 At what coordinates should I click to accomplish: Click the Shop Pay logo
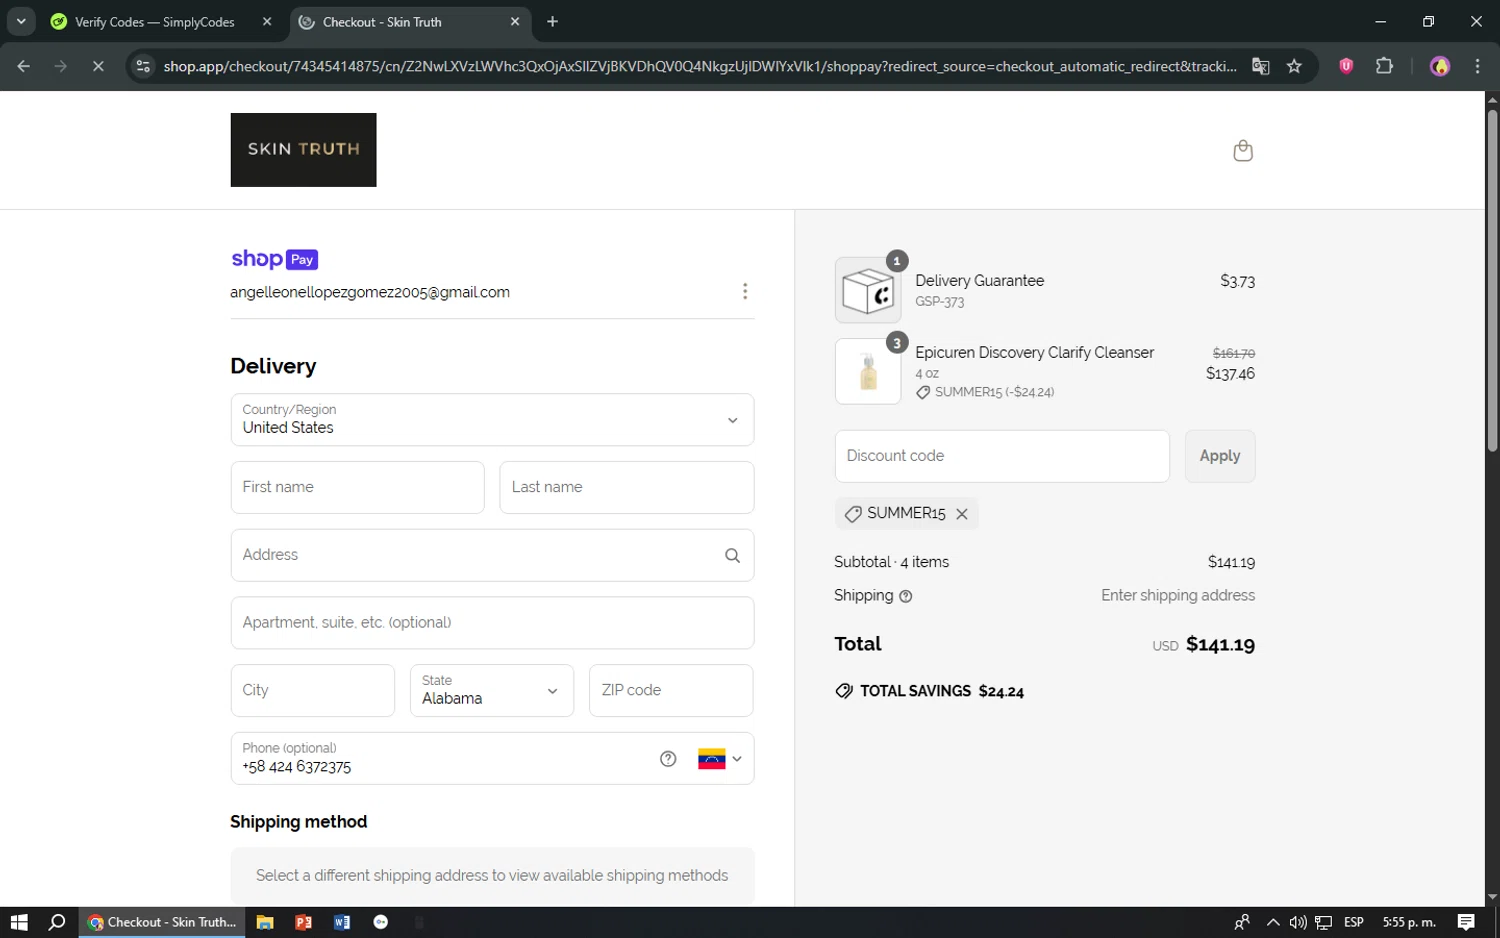pos(274,259)
